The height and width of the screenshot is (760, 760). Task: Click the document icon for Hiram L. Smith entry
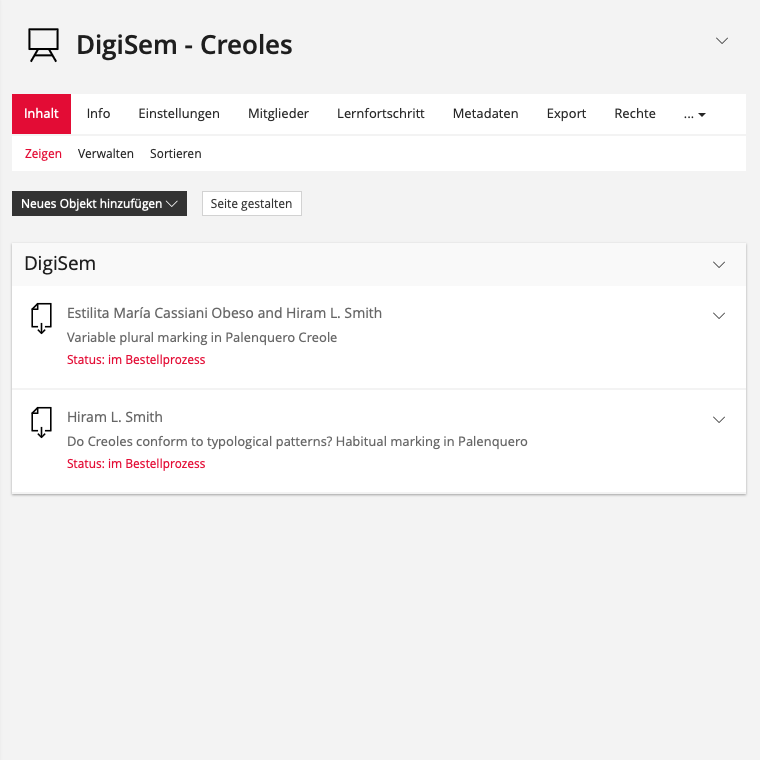coord(40,422)
